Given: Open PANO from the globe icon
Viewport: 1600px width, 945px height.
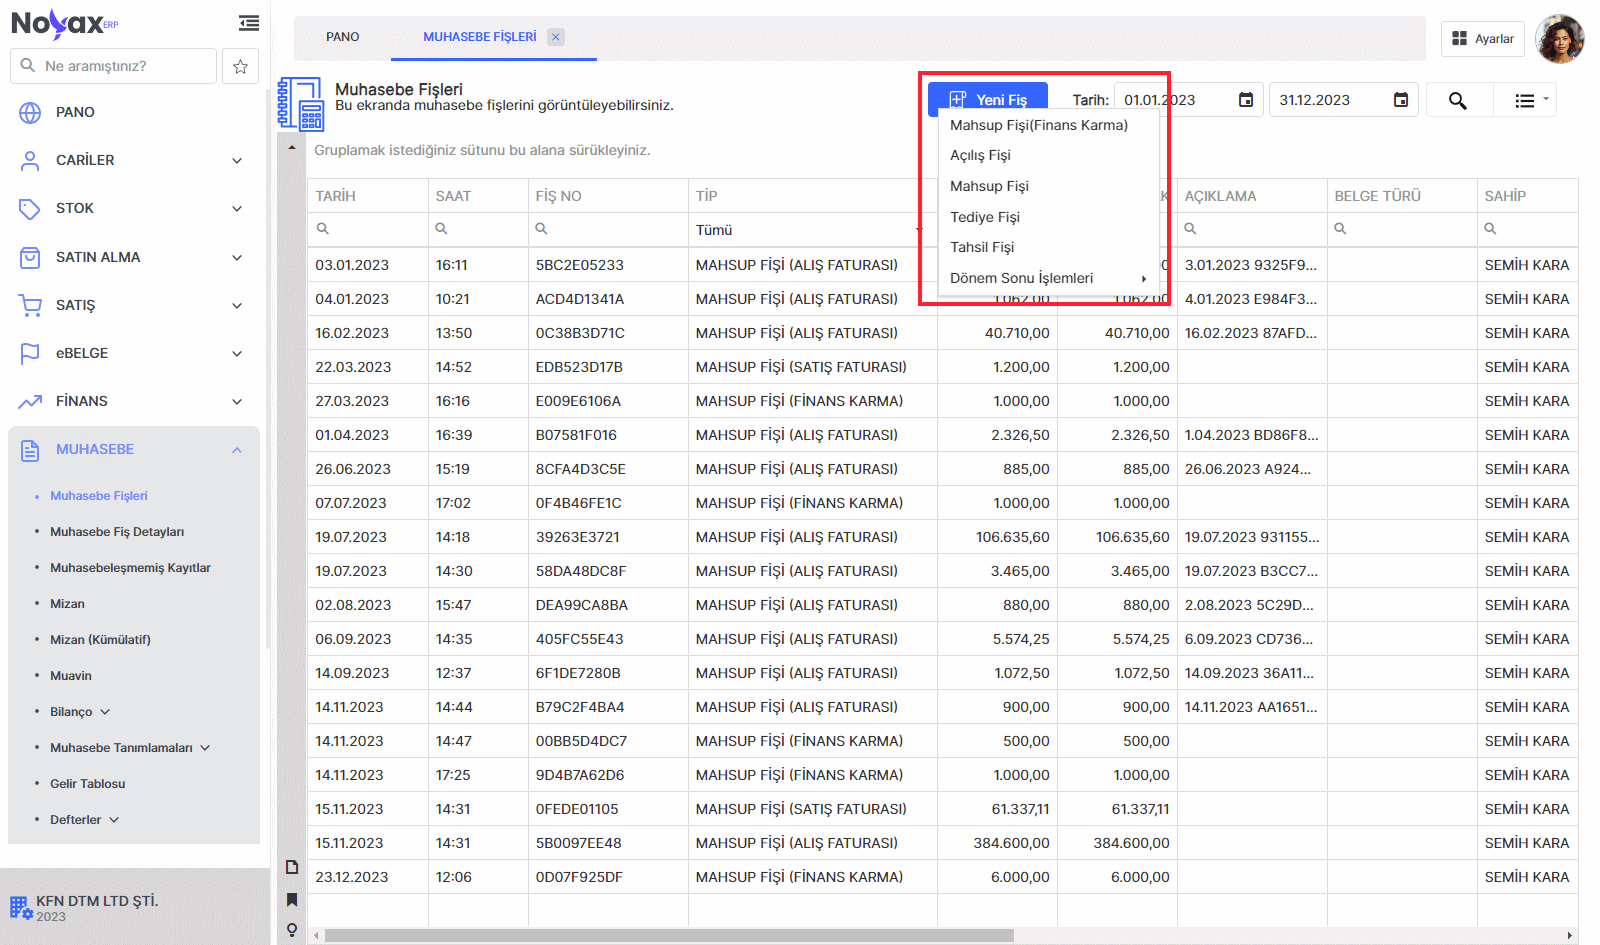Looking at the screenshot, I should tap(30, 112).
